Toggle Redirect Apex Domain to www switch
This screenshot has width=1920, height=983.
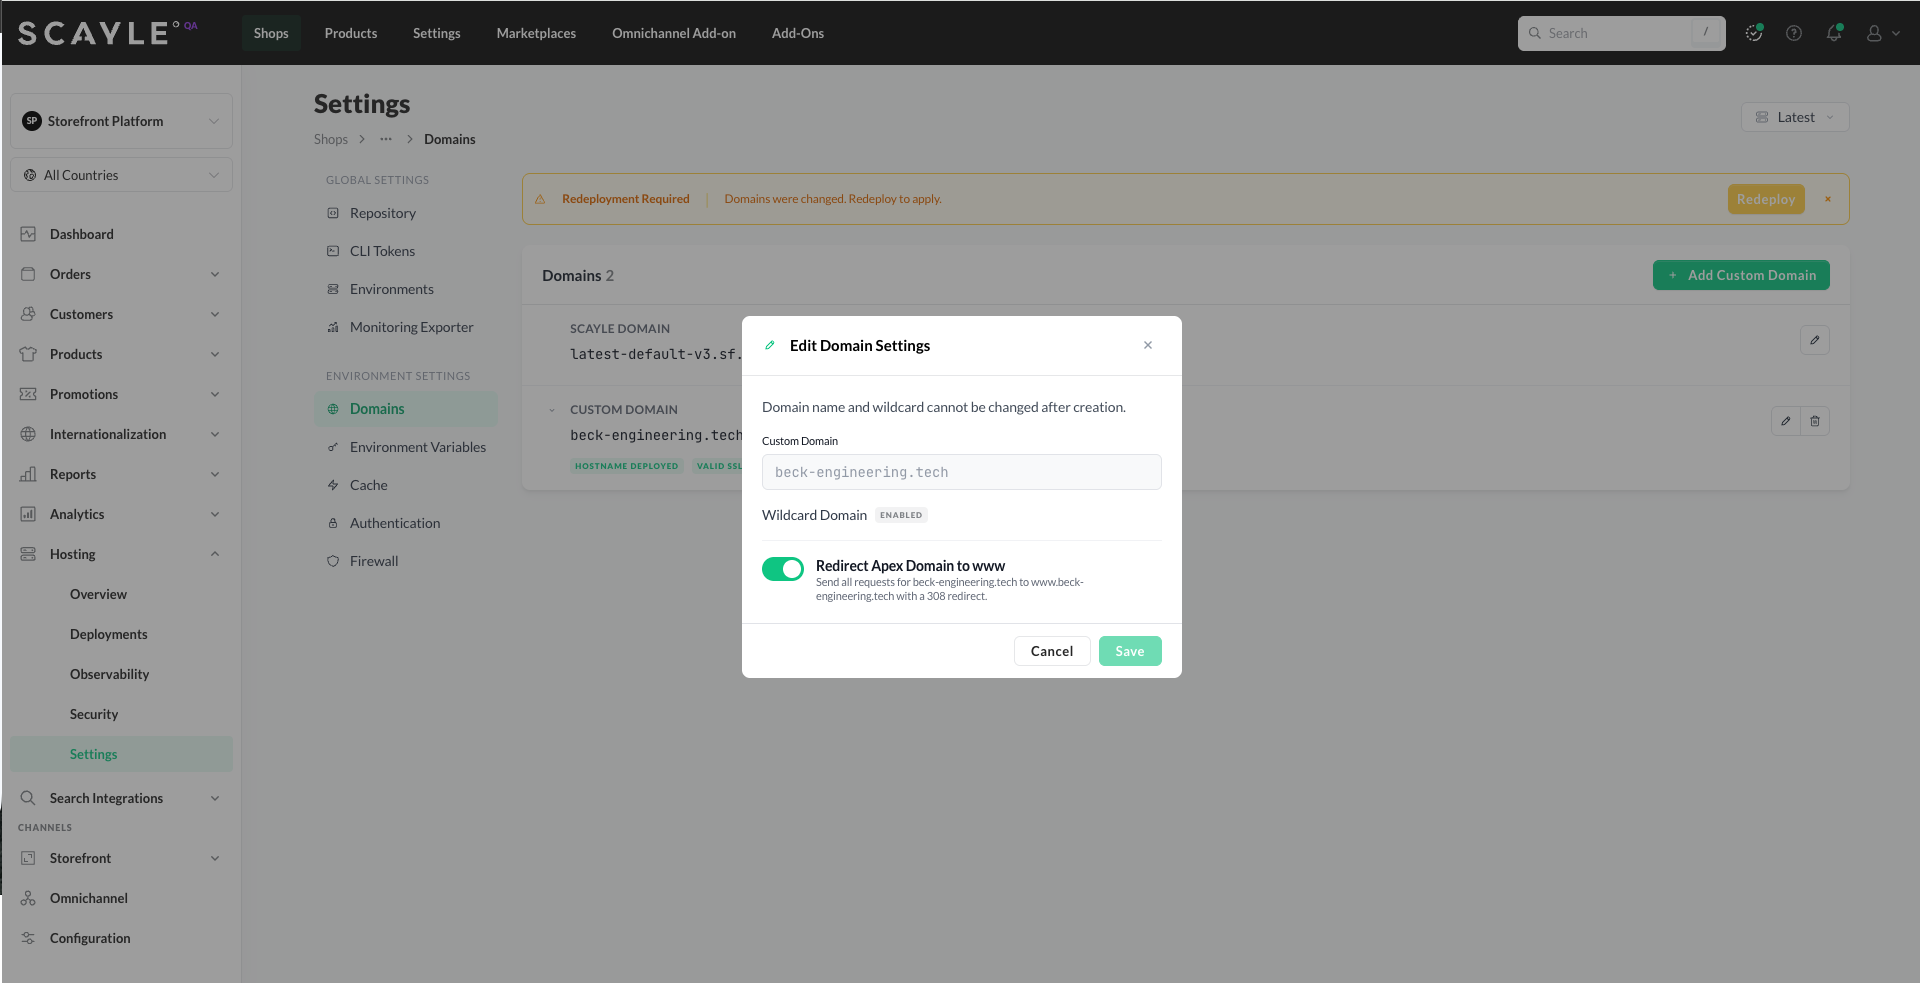coord(782,569)
